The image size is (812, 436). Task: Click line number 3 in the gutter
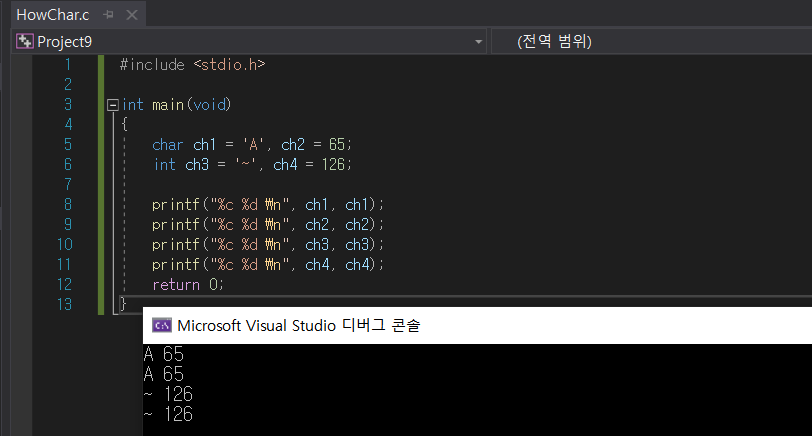[x=67, y=105]
